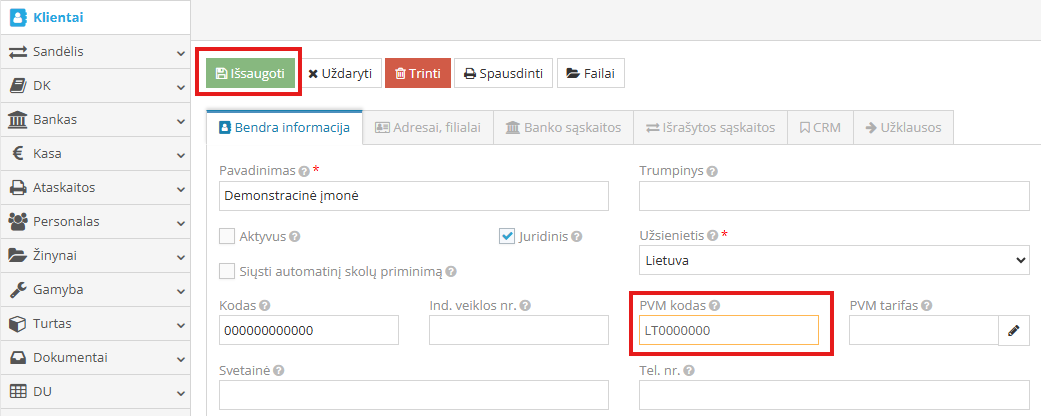Click the help icon beside Kodas label
The image size is (1041, 416).
pyautogui.click(x=263, y=306)
